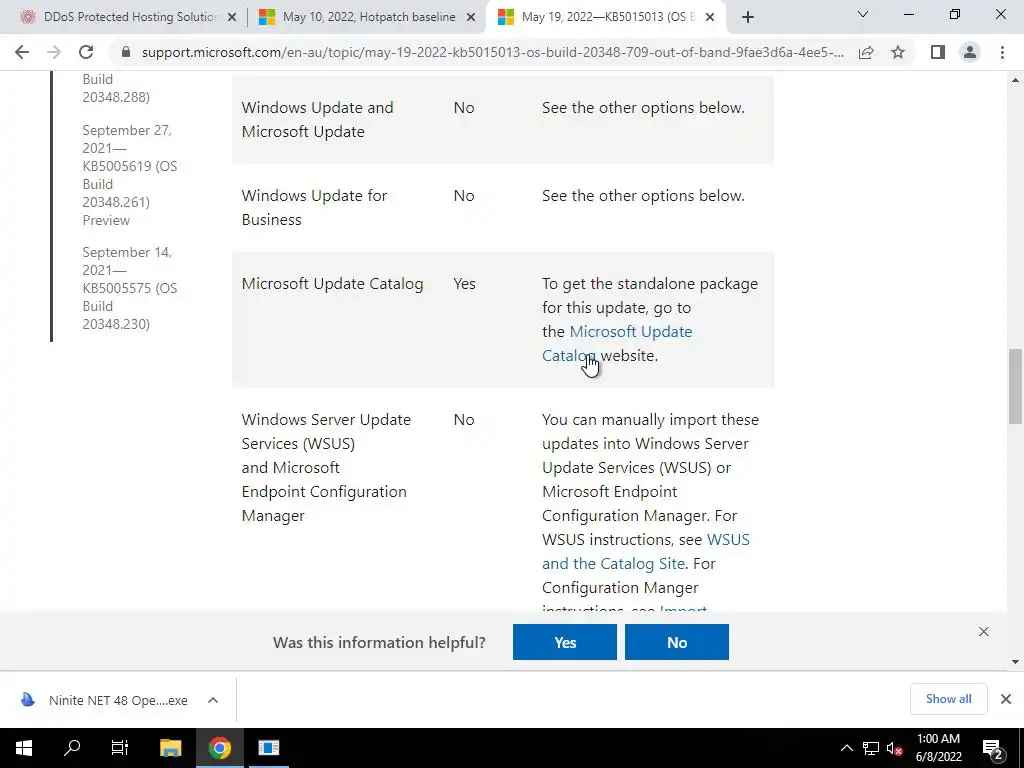
Task: Close the DDoS Protected Hosting tab
Action: pos(232,18)
